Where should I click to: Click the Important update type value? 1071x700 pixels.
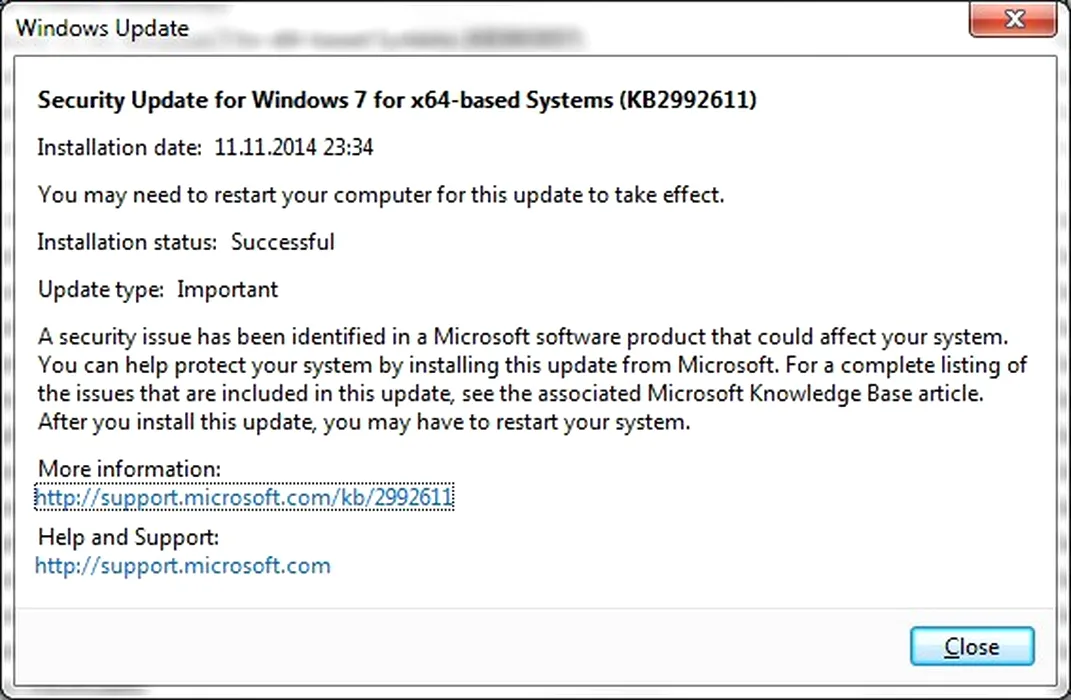coord(228,290)
